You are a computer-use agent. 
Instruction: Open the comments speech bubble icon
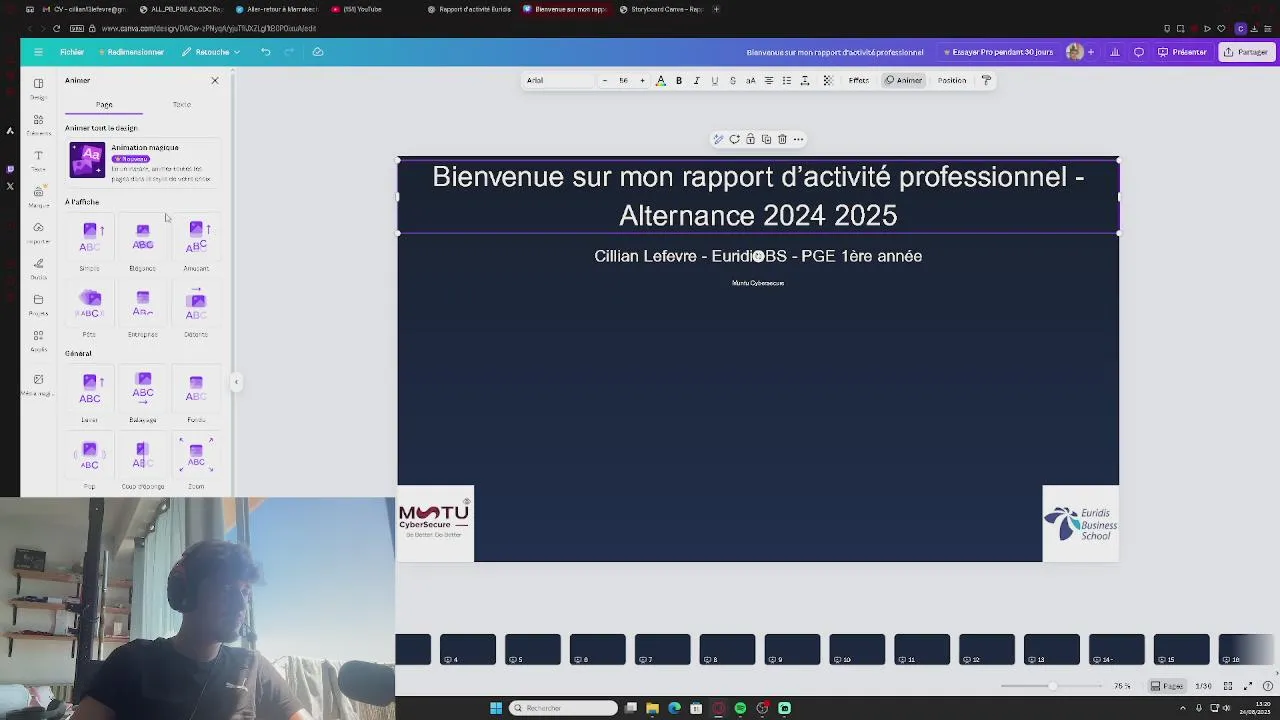click(x=1140, y=52)
